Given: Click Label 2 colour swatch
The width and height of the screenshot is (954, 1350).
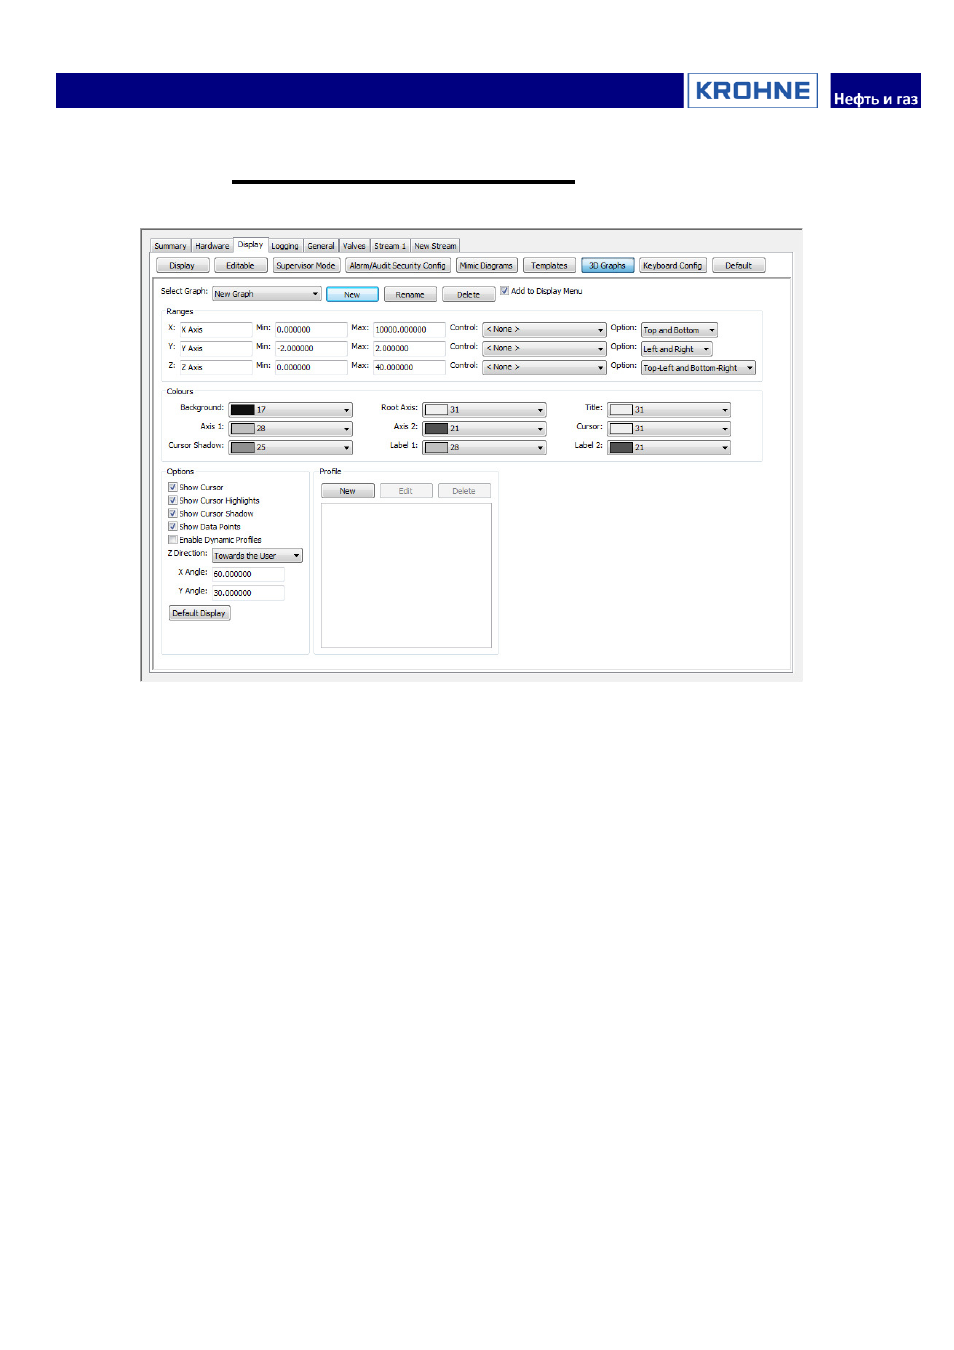Looking at the screenshot, I should 621,448.
